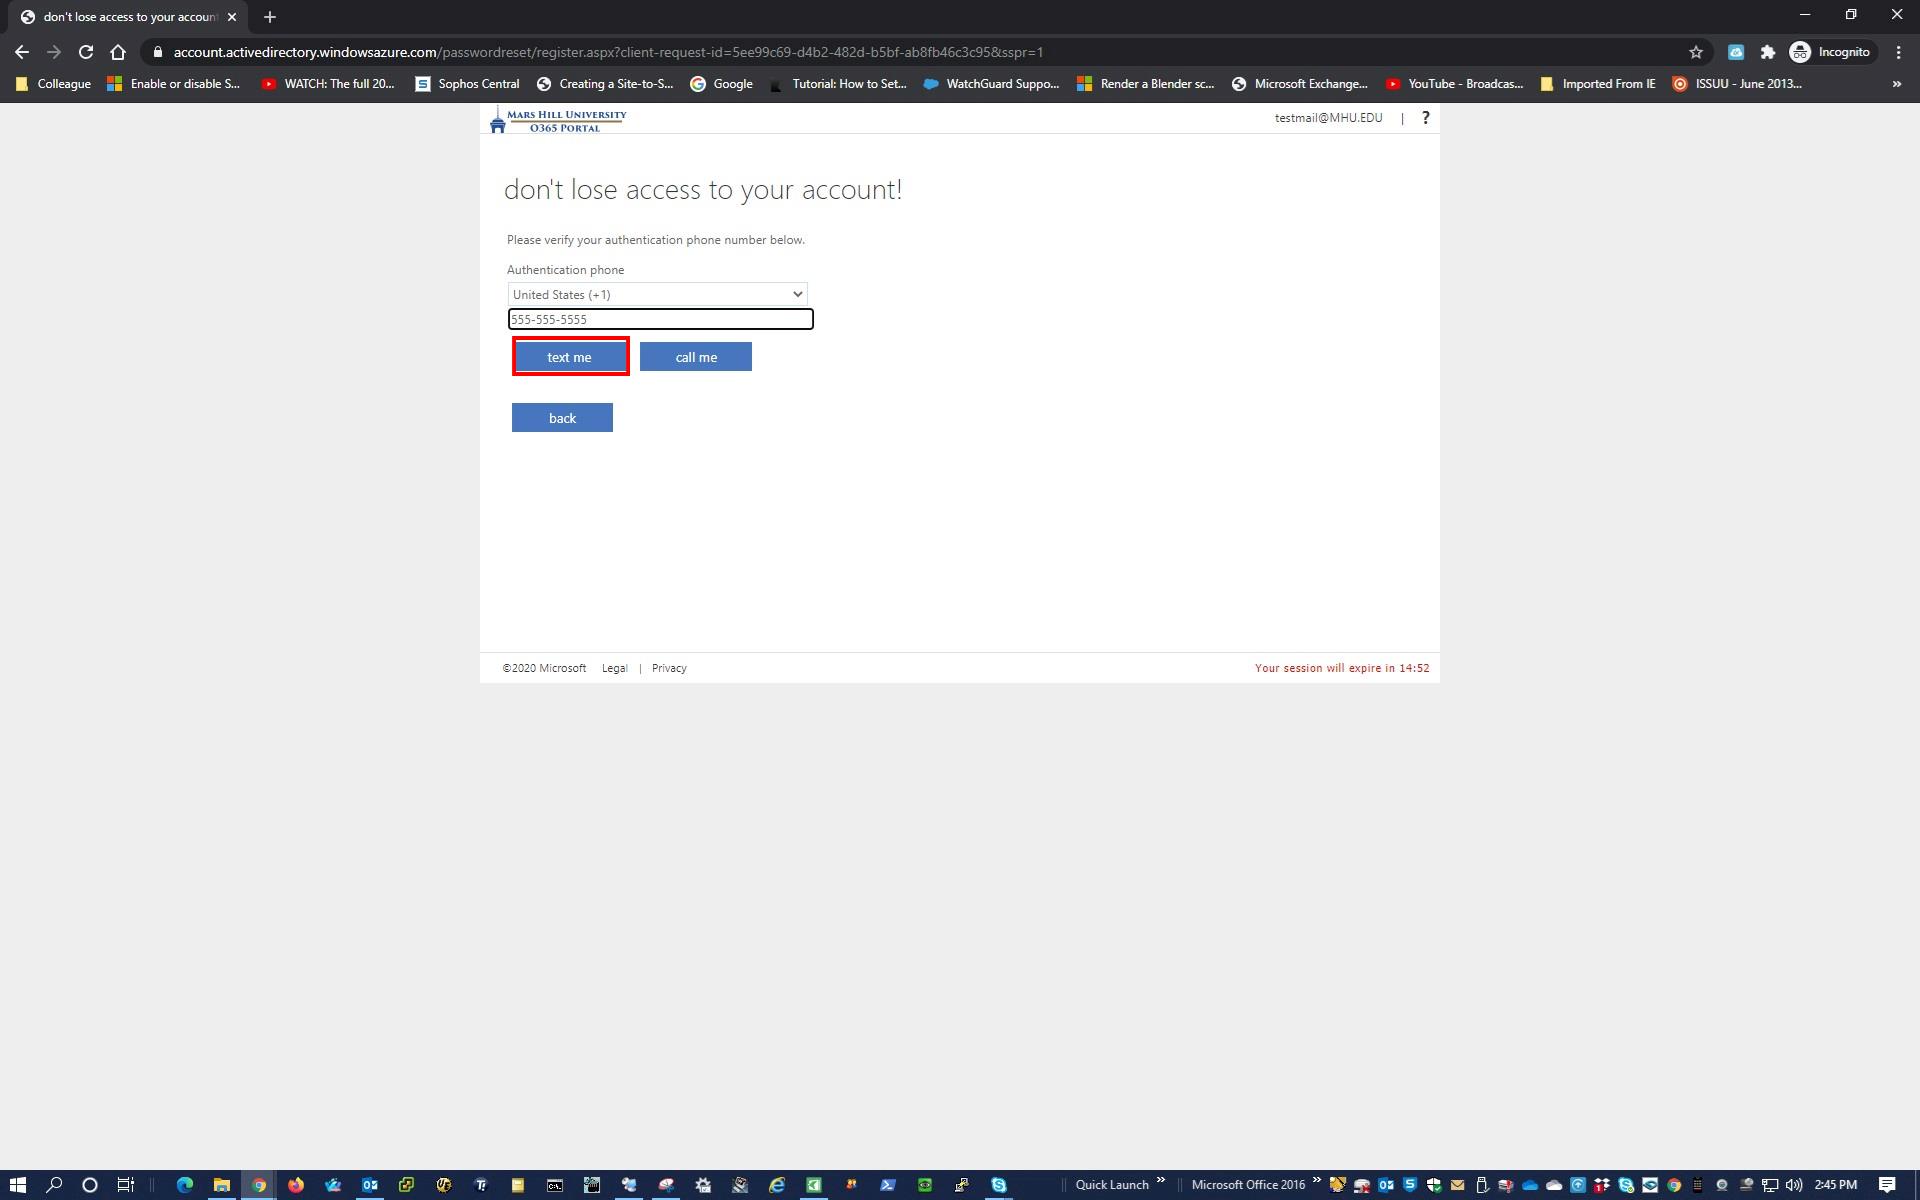Bookmark this page with the star icon
The height and width of the screenshot is (1200, 1920).
click(1697, 51)
